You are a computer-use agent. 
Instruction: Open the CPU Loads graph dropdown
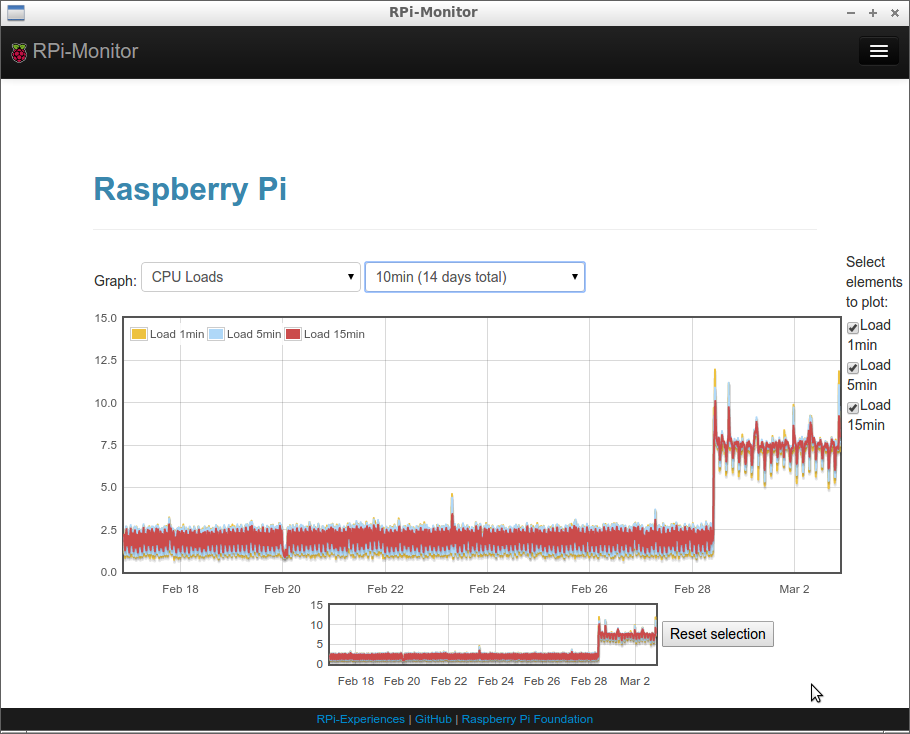coord(251,277)
